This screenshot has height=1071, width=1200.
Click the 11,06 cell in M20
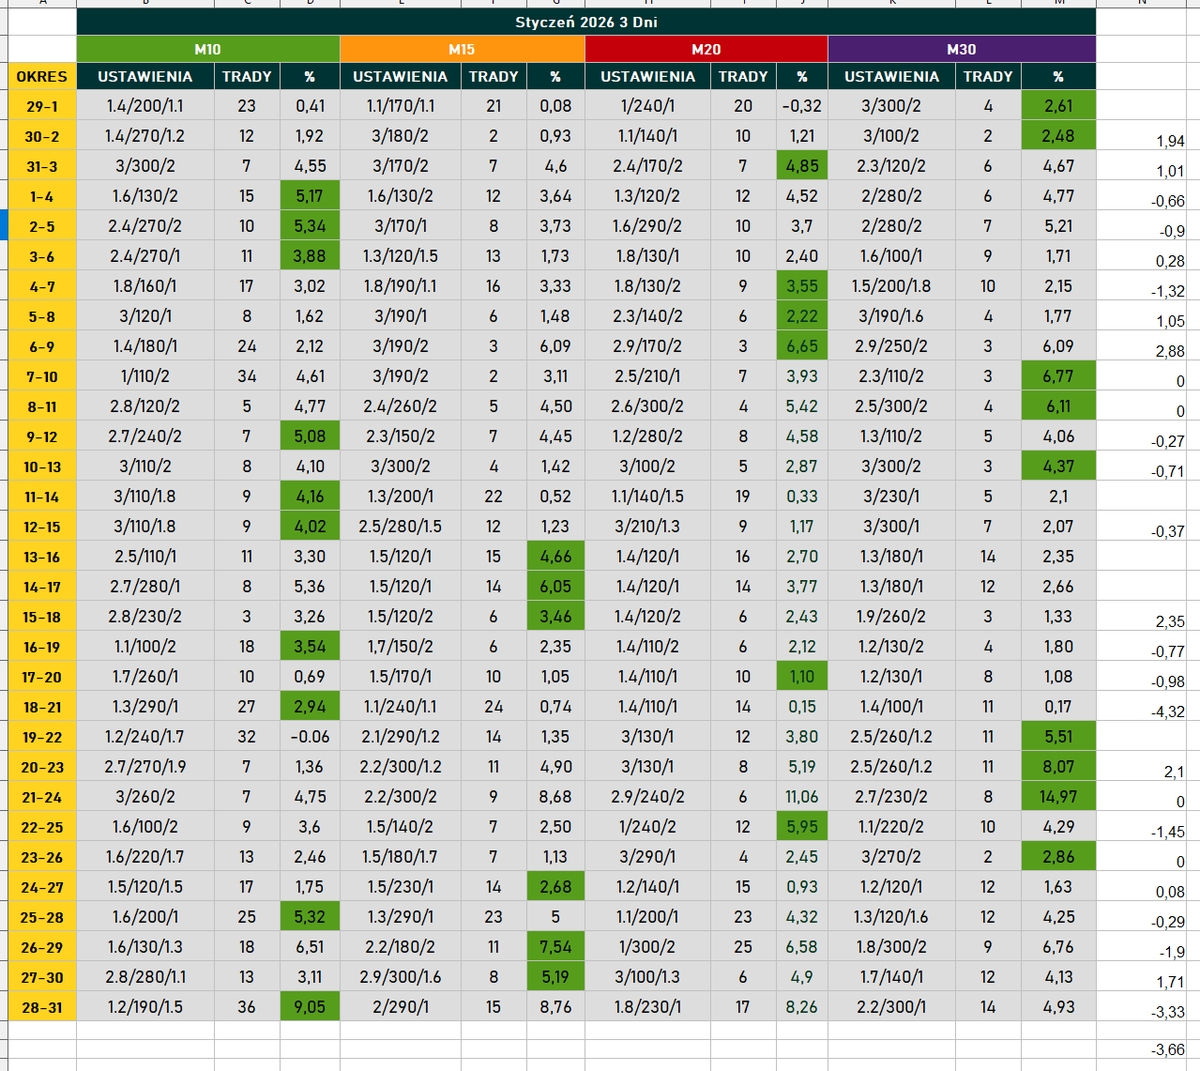[x=802, y=797]
